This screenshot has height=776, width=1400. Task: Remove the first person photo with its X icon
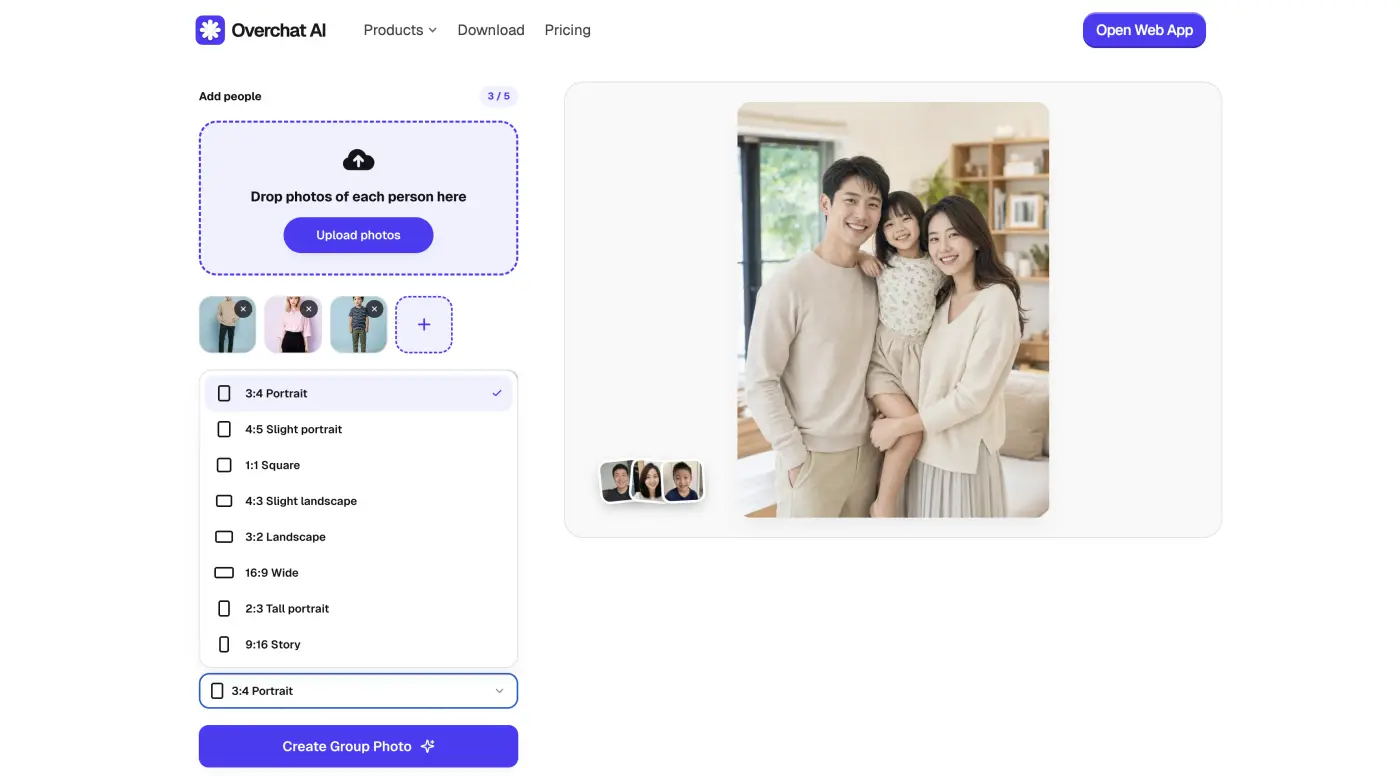pyautogui.click(x=243, y=309)
